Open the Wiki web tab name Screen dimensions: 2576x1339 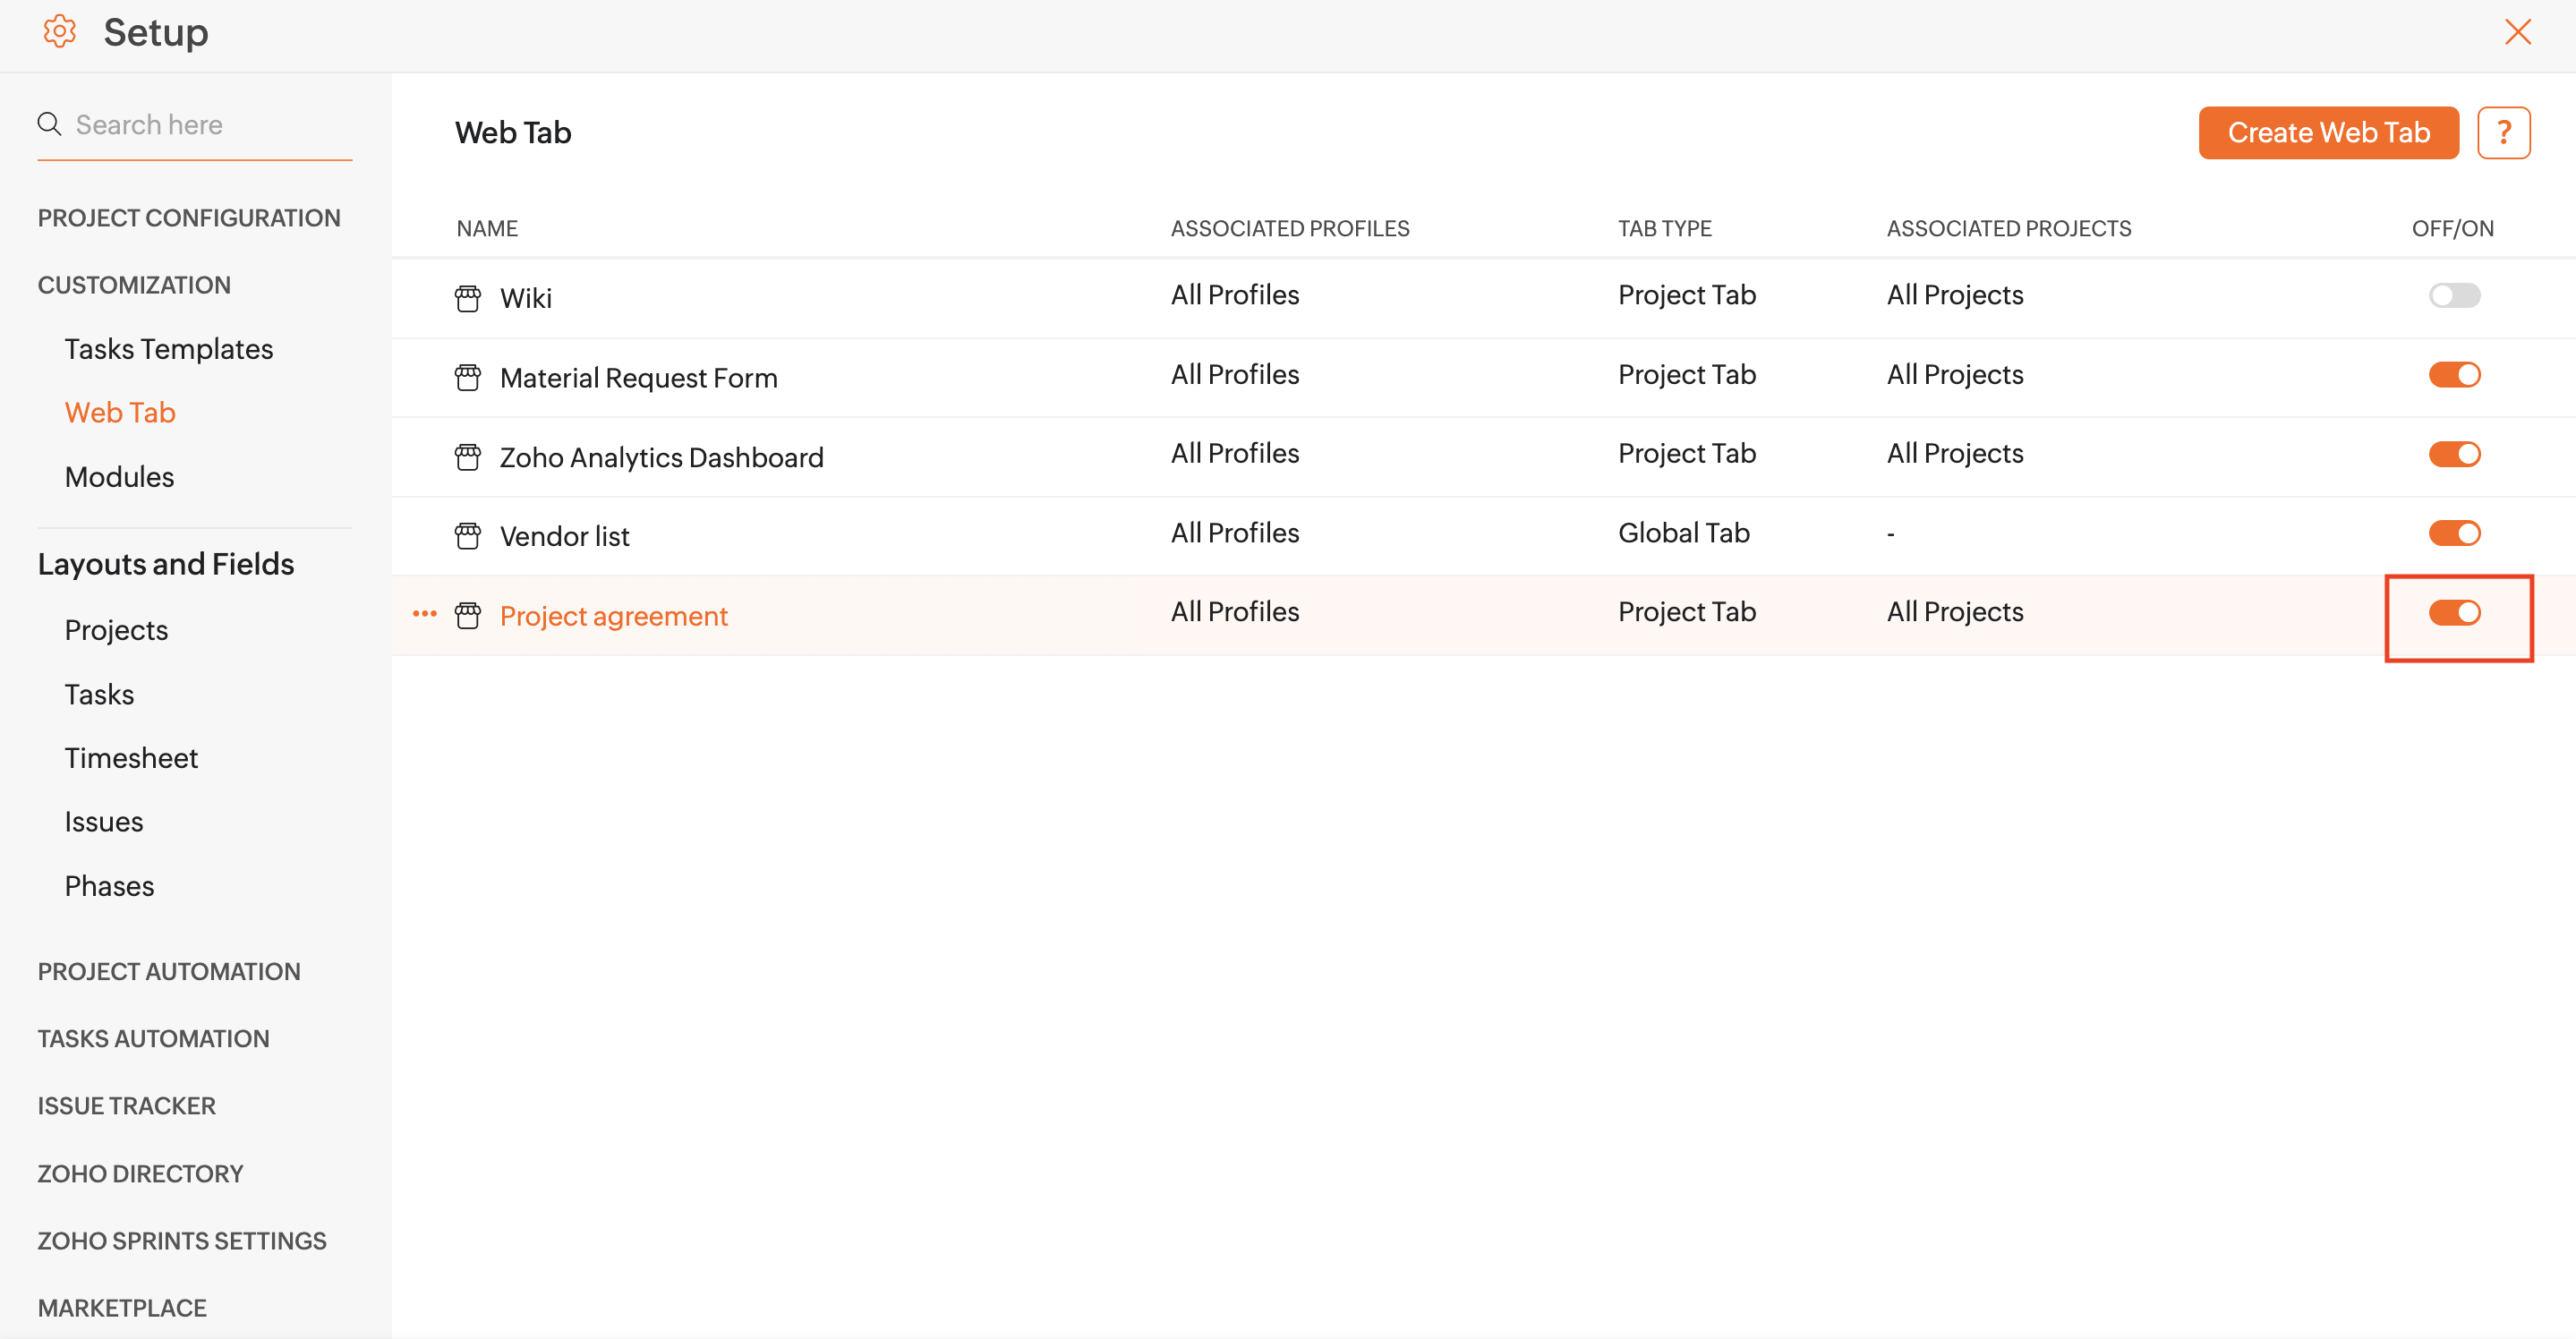[x=526, y=298]
